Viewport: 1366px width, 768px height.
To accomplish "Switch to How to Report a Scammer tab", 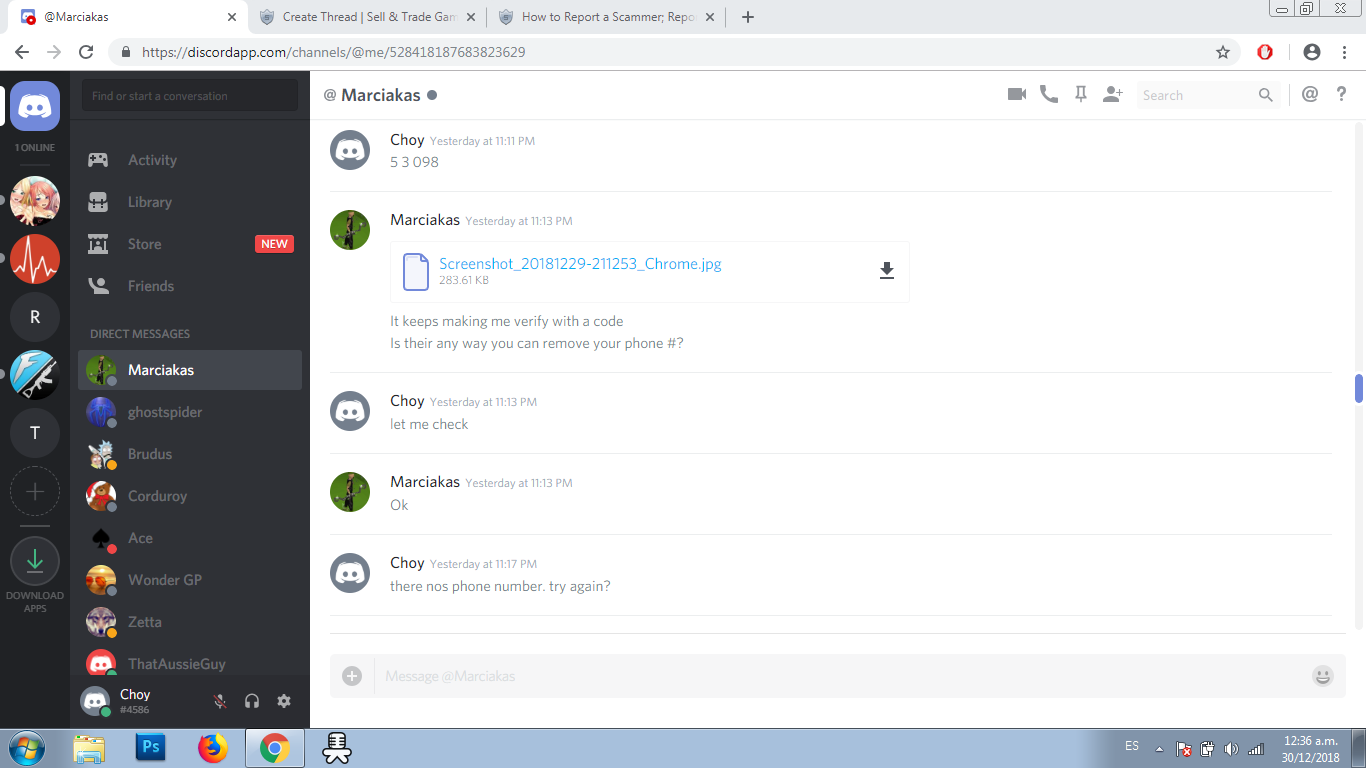I will tap(607, 17).
